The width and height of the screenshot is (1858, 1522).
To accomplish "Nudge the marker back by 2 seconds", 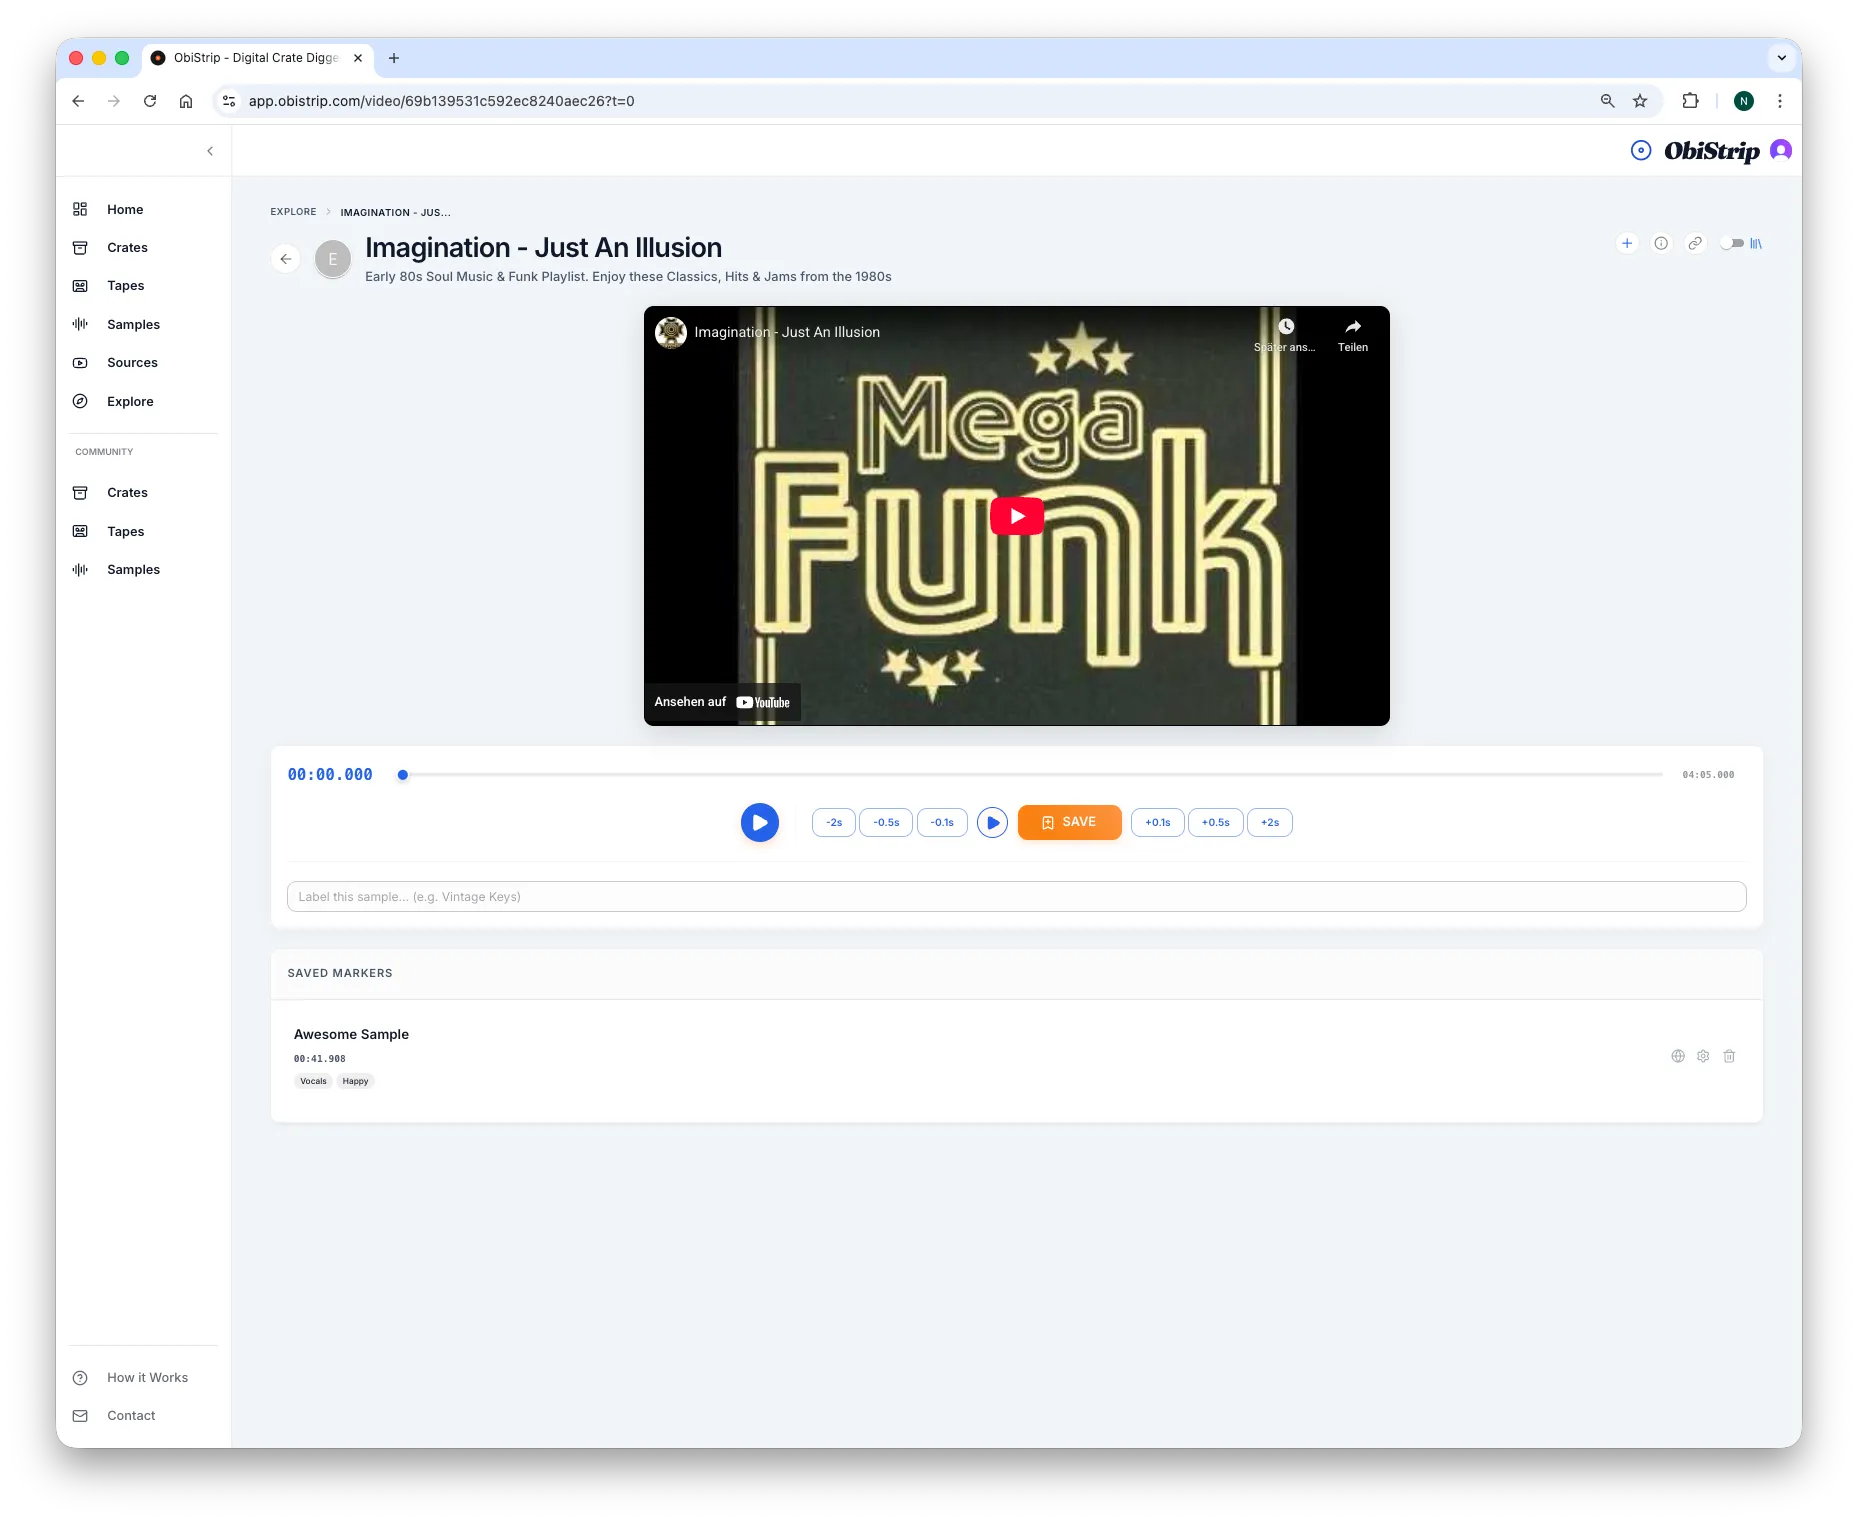I will 834,822.
